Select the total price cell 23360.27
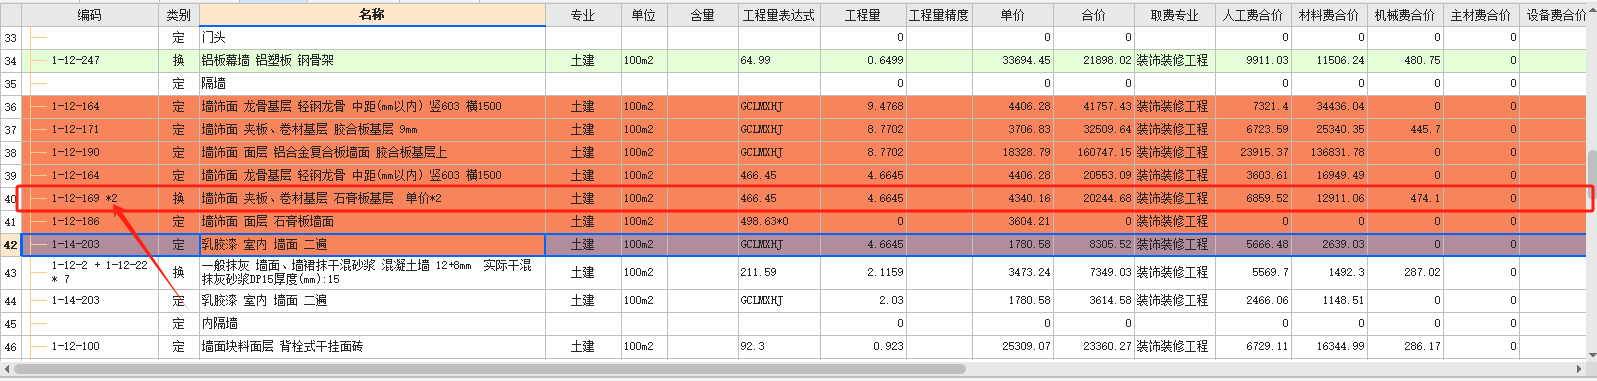 coord(1094,347)
